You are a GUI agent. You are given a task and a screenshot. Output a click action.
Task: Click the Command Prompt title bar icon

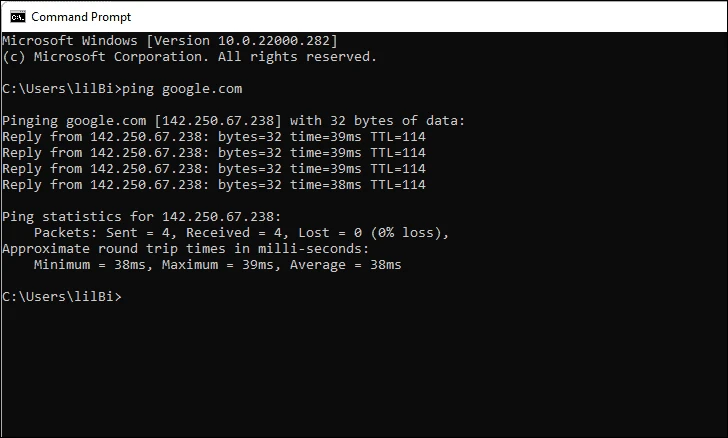click(18, 17)
